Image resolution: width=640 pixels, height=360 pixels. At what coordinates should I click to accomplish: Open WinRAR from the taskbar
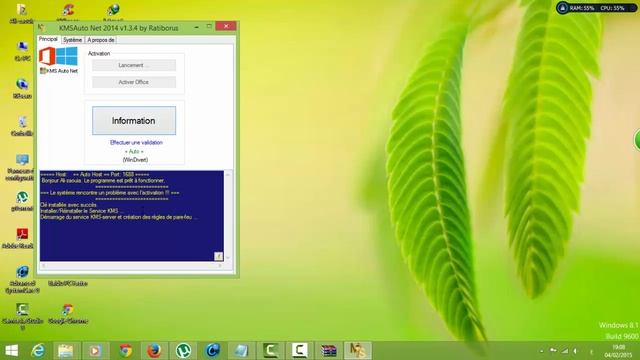pyautogui.click(x=329, y=351)
